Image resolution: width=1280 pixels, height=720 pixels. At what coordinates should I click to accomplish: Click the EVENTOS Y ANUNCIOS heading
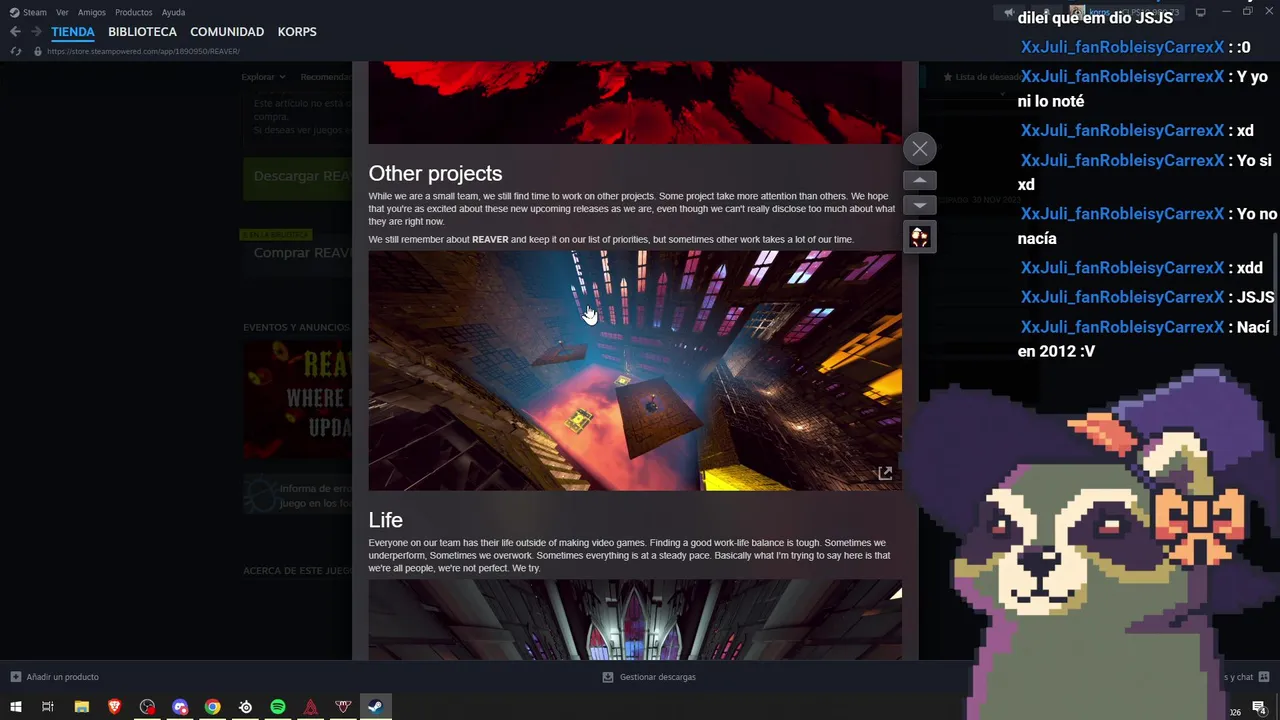tap(297, 327)
